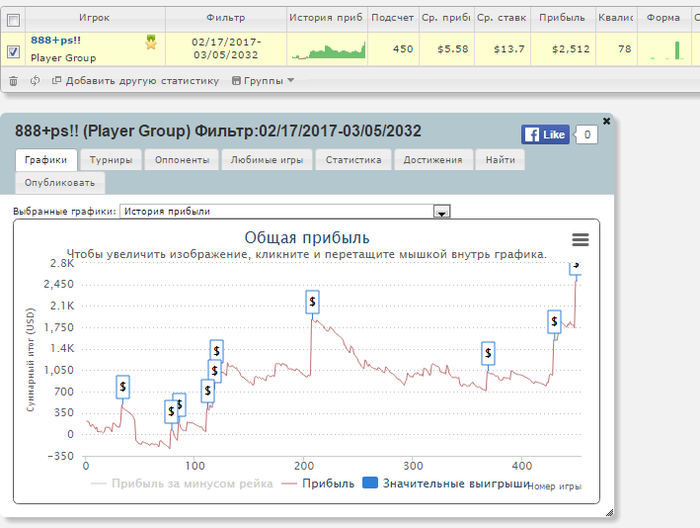Click the $13.7 average stake value
The height and width of the screenshot is (528, 700).
[x=508, y=49]
